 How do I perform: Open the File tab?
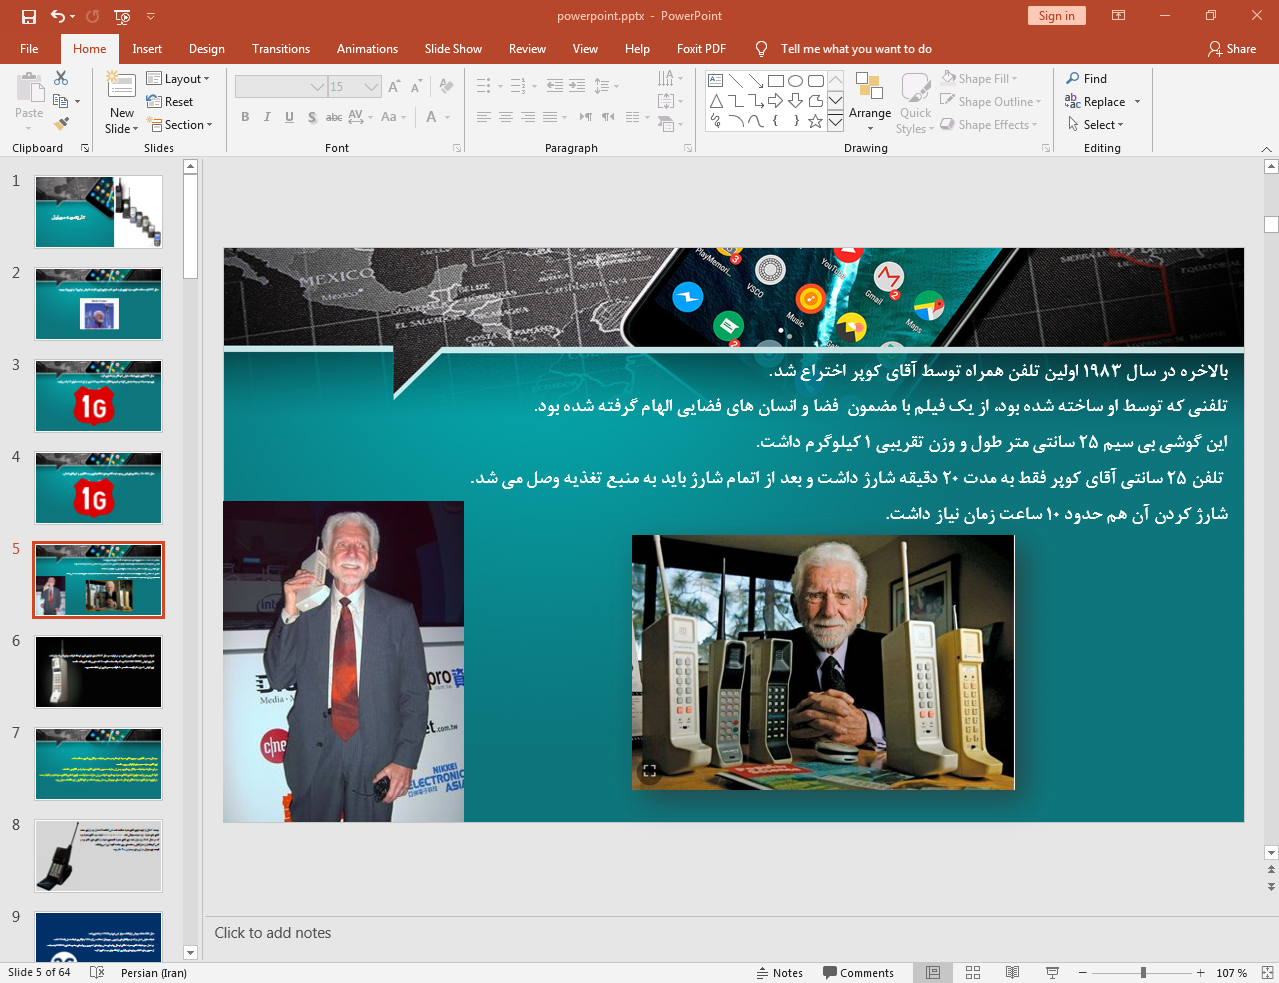coord(29,48)
